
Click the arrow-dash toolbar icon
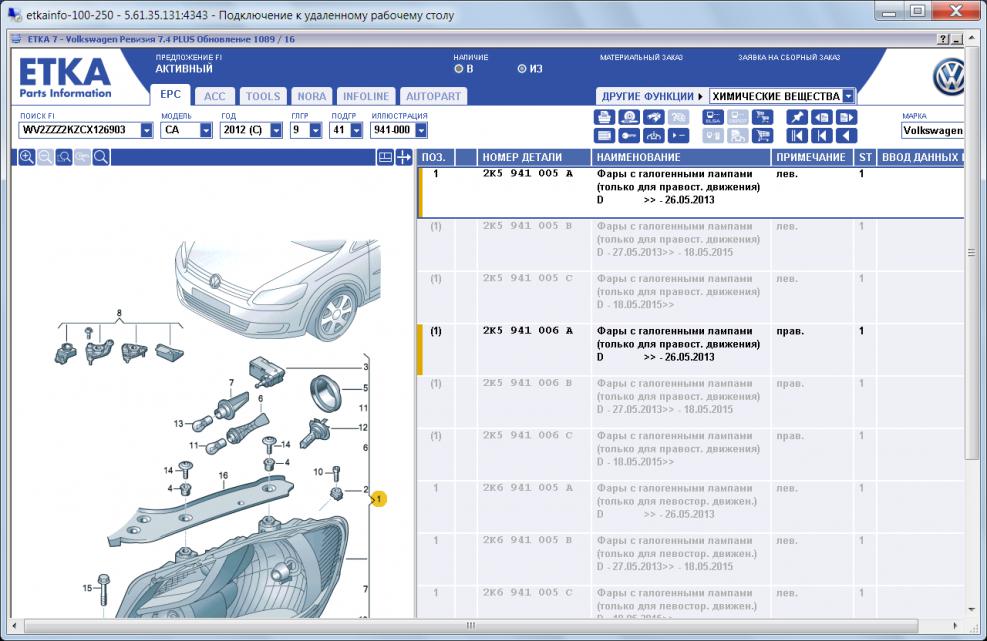click(679, 135)
